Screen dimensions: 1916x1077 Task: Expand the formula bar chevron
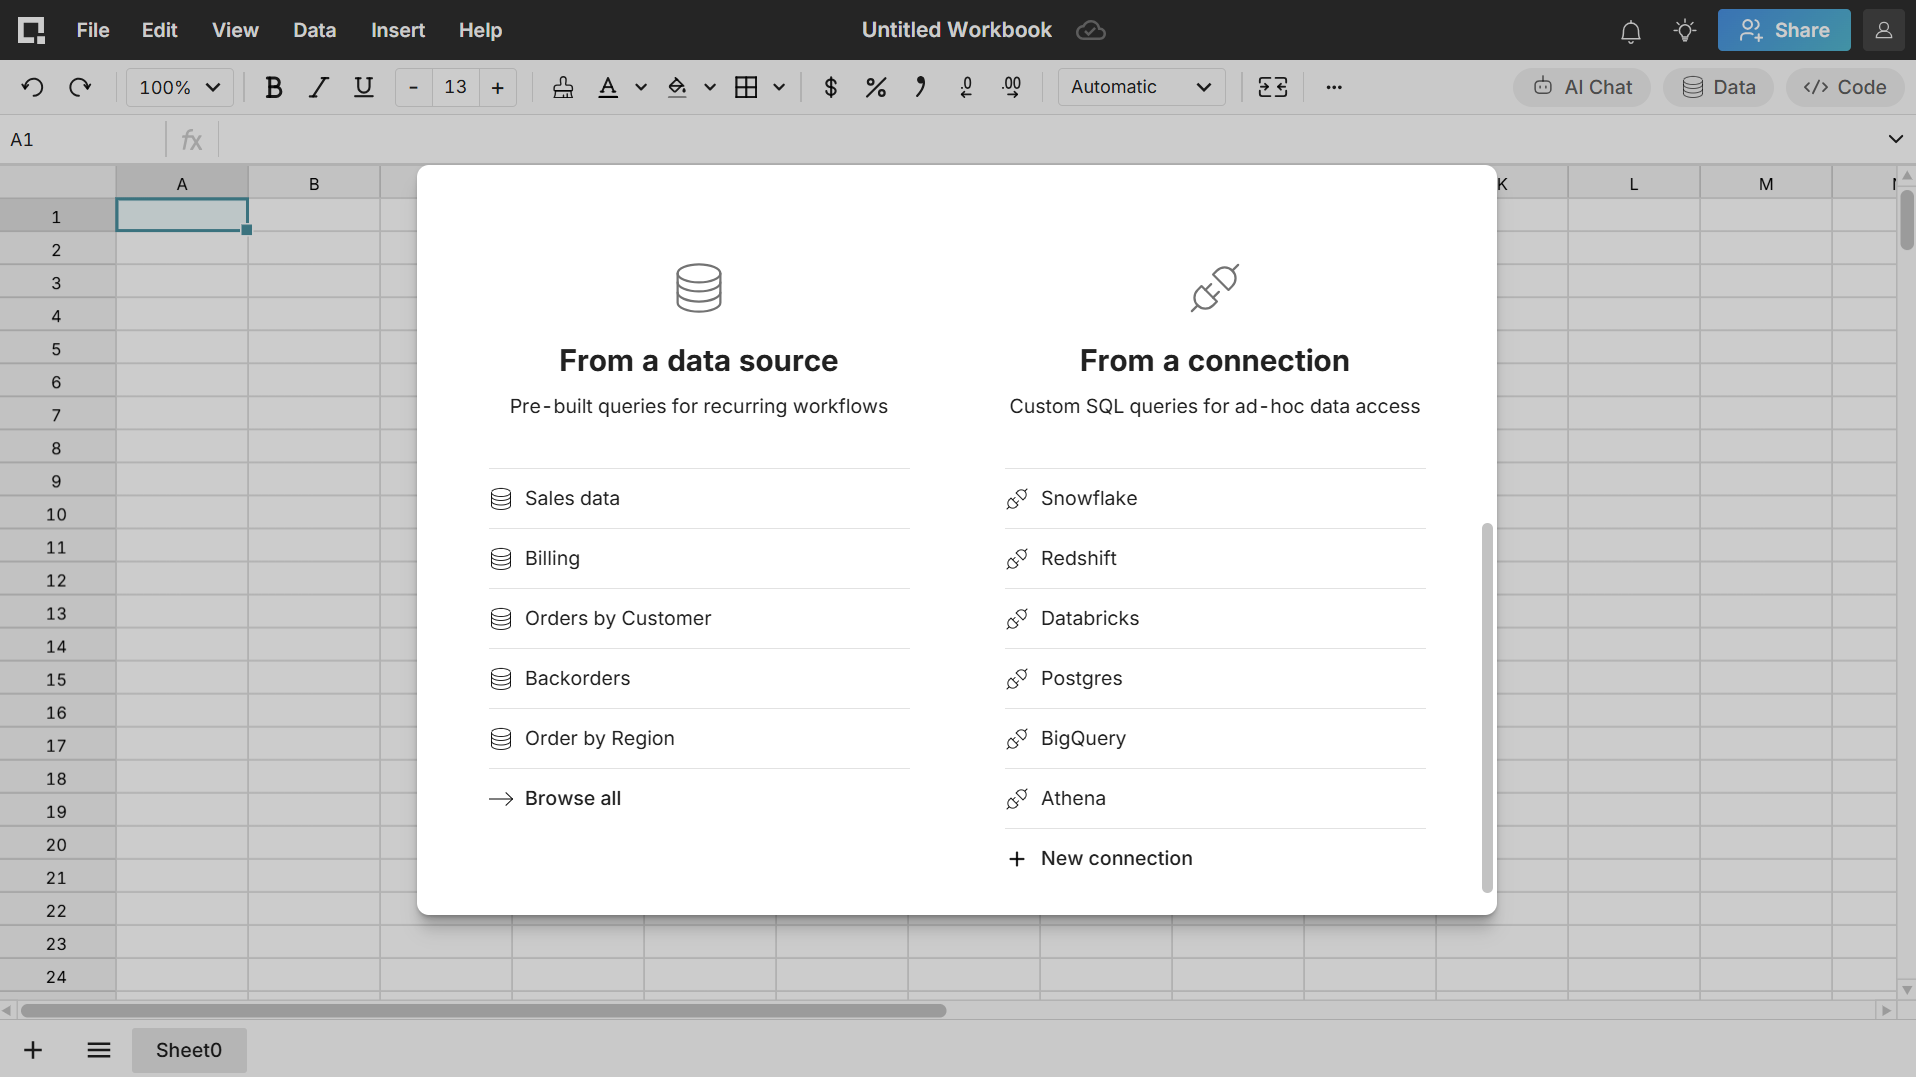(x=1896, y=139)
